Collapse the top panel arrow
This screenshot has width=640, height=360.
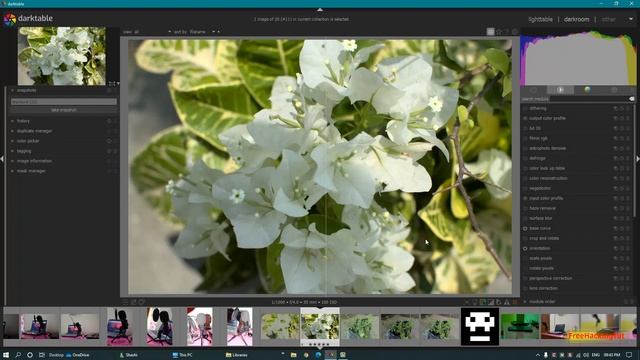pos(320,9)
